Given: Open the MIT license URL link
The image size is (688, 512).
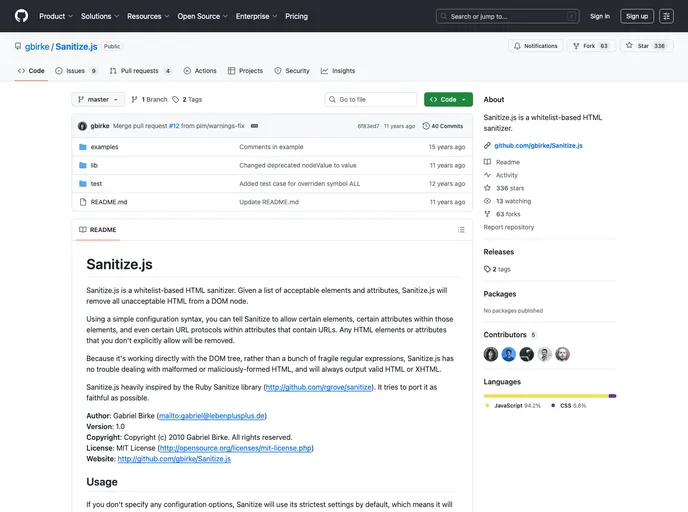Looking at the screenshot, I should pos(236,448).
